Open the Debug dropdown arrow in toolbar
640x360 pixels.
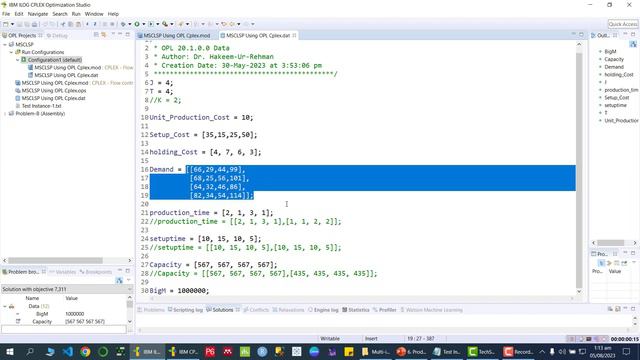coord(129,24)
